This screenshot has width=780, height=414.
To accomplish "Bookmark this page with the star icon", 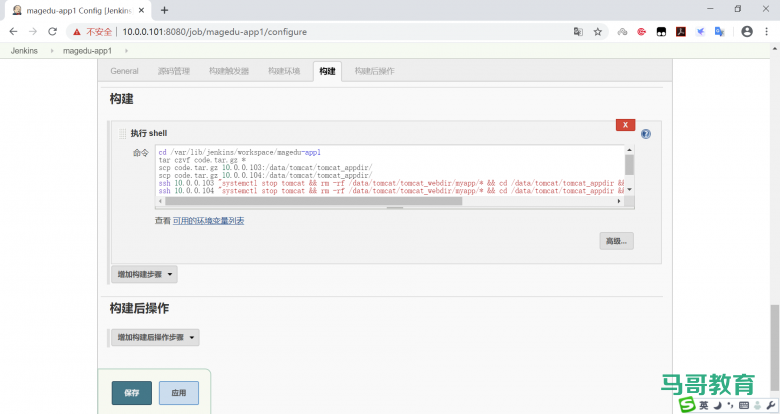I will tap(597, 32).
